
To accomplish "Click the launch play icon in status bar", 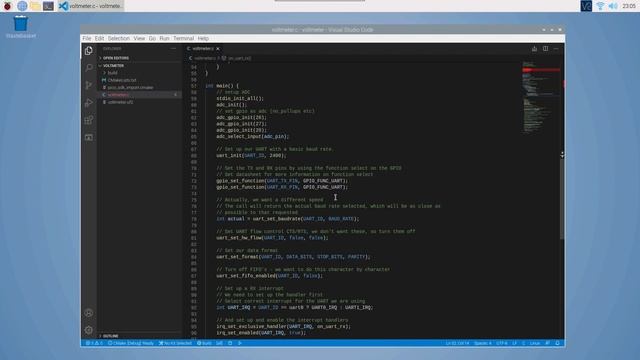I will [240, 343].
